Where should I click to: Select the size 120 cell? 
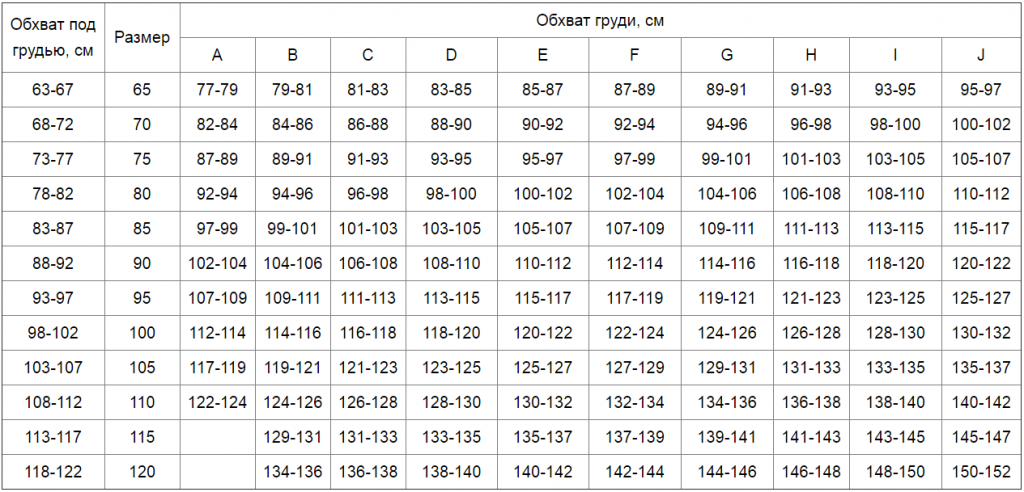pyautogui.click(x=142, y=472)
